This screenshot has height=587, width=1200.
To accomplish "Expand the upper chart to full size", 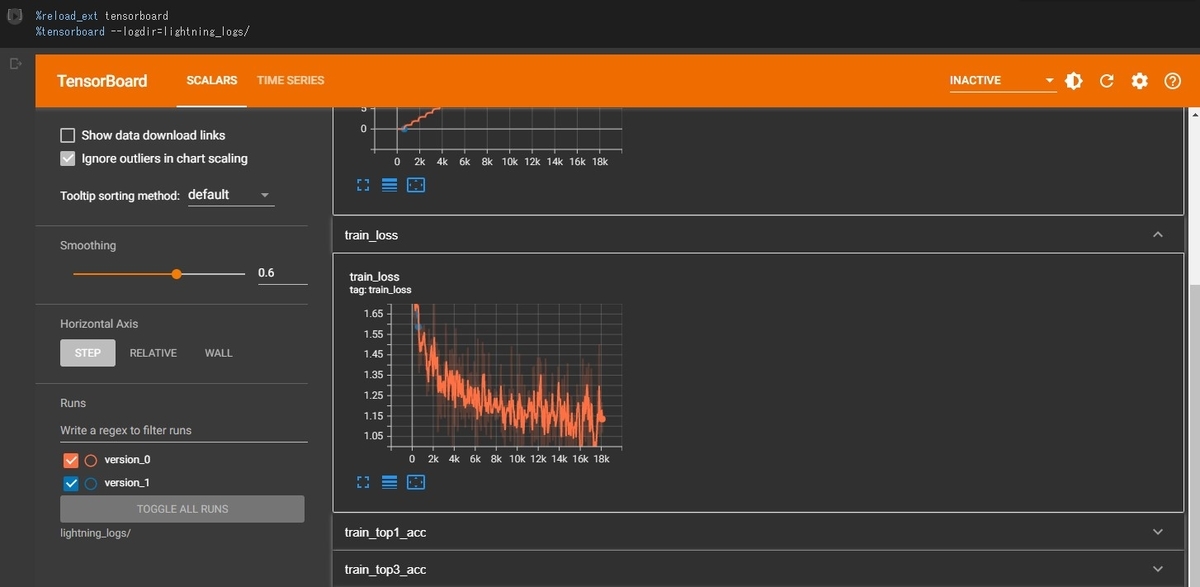I will pos(363,186).
